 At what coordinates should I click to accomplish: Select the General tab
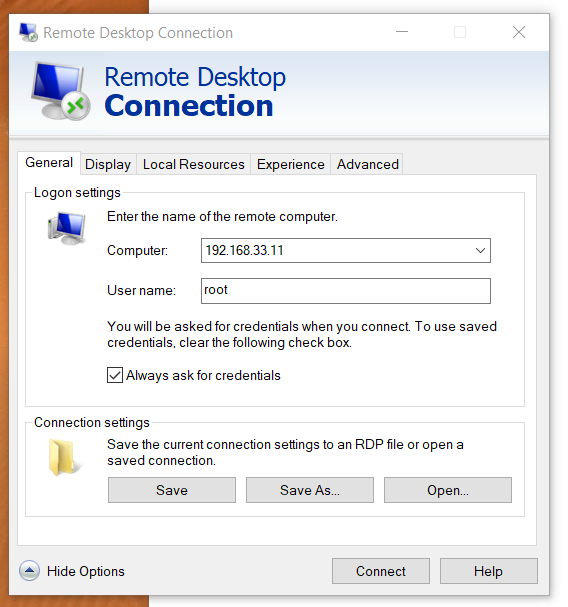click(x=49, y=163)
